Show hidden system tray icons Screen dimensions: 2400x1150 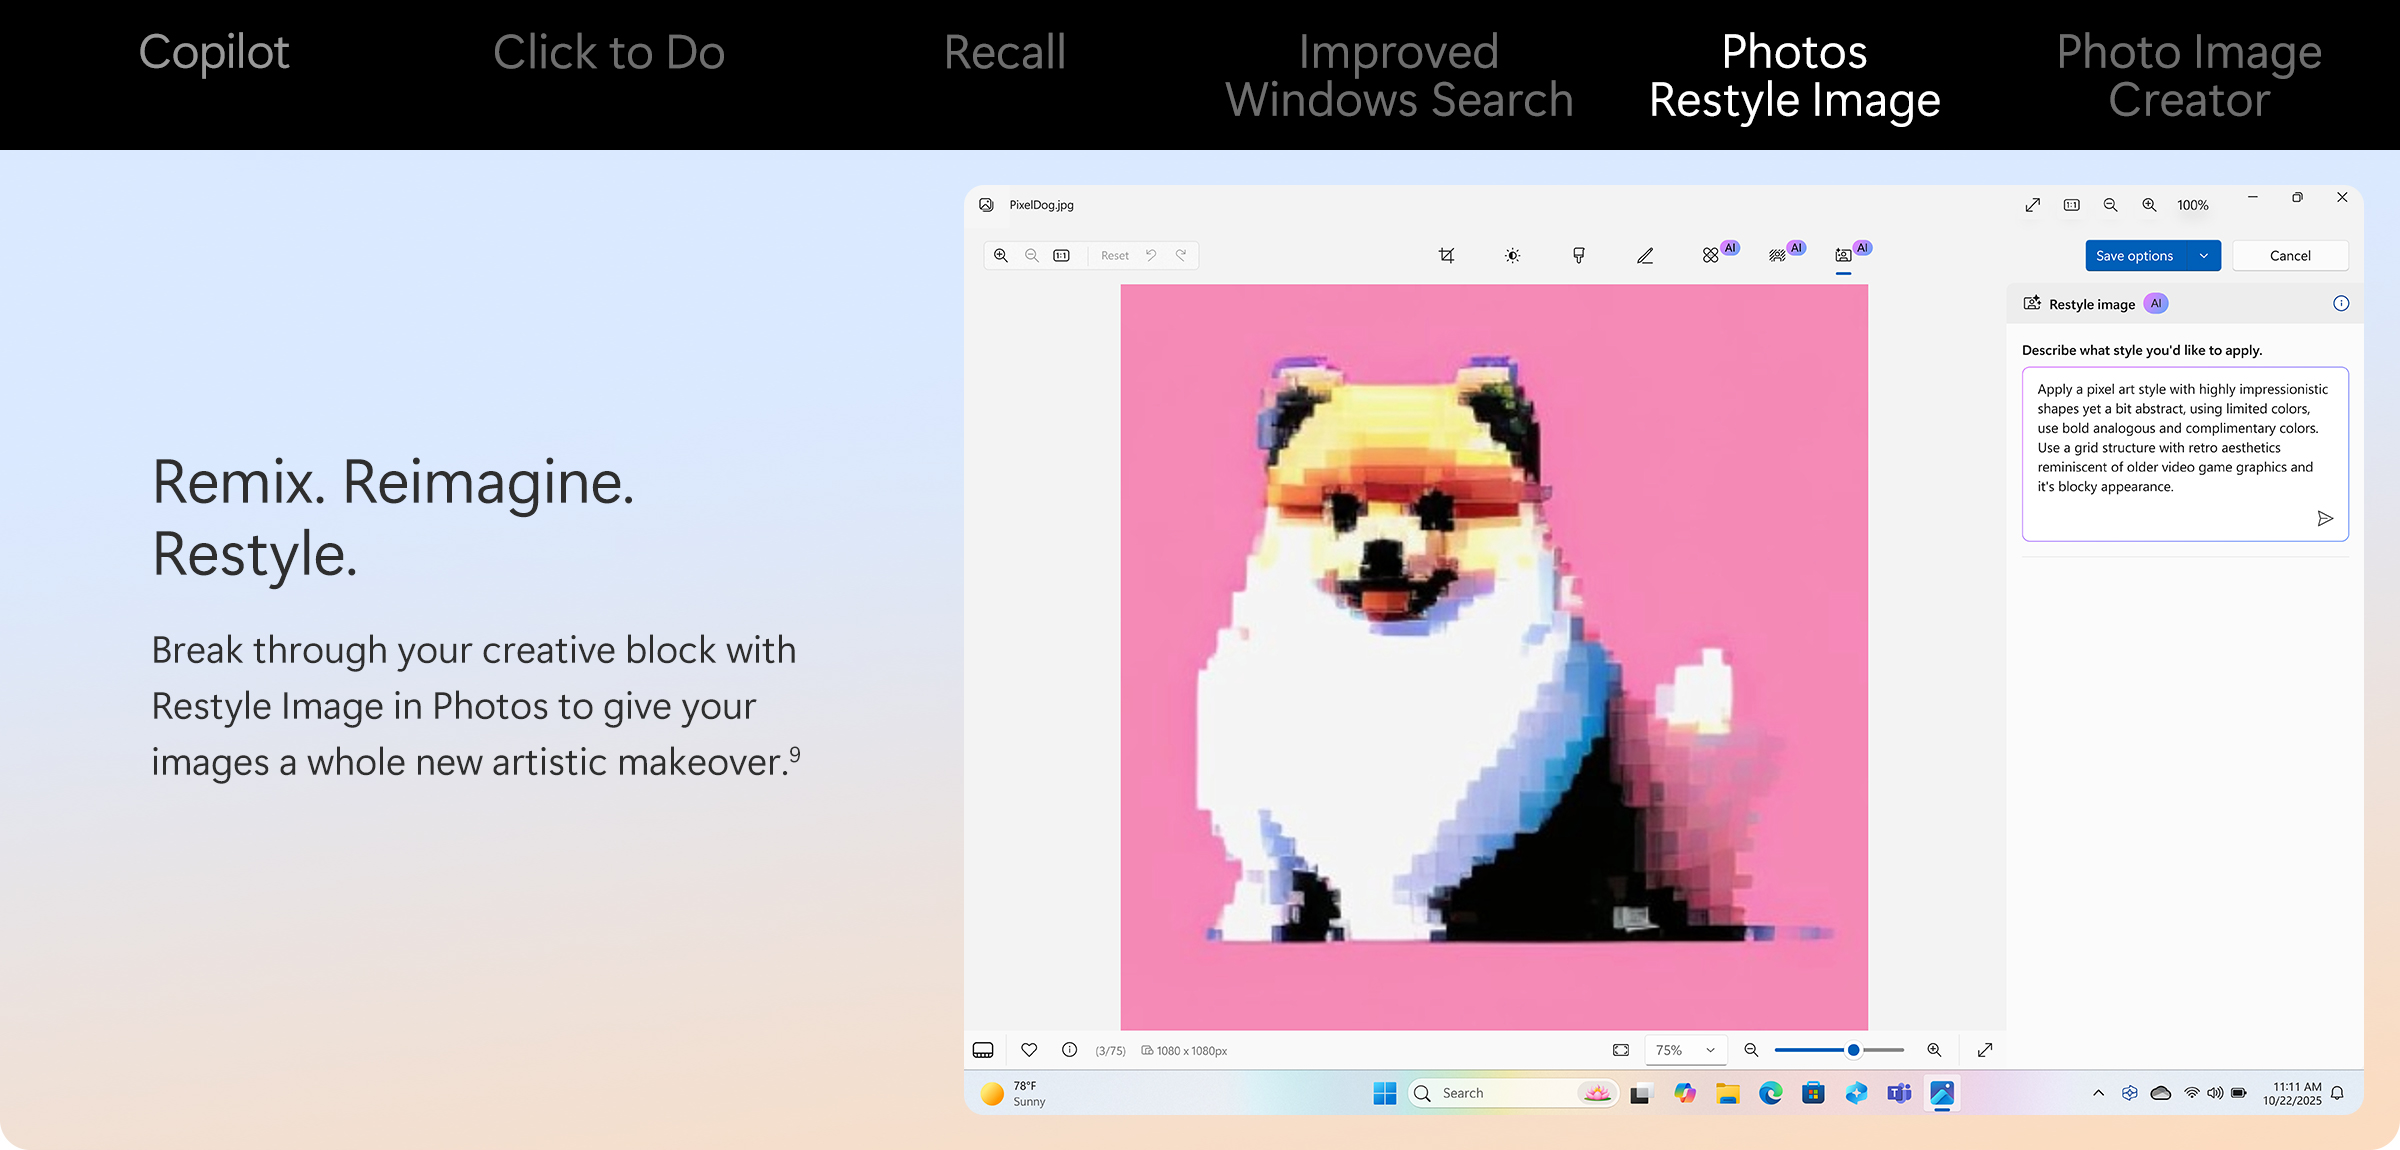2098,1093
